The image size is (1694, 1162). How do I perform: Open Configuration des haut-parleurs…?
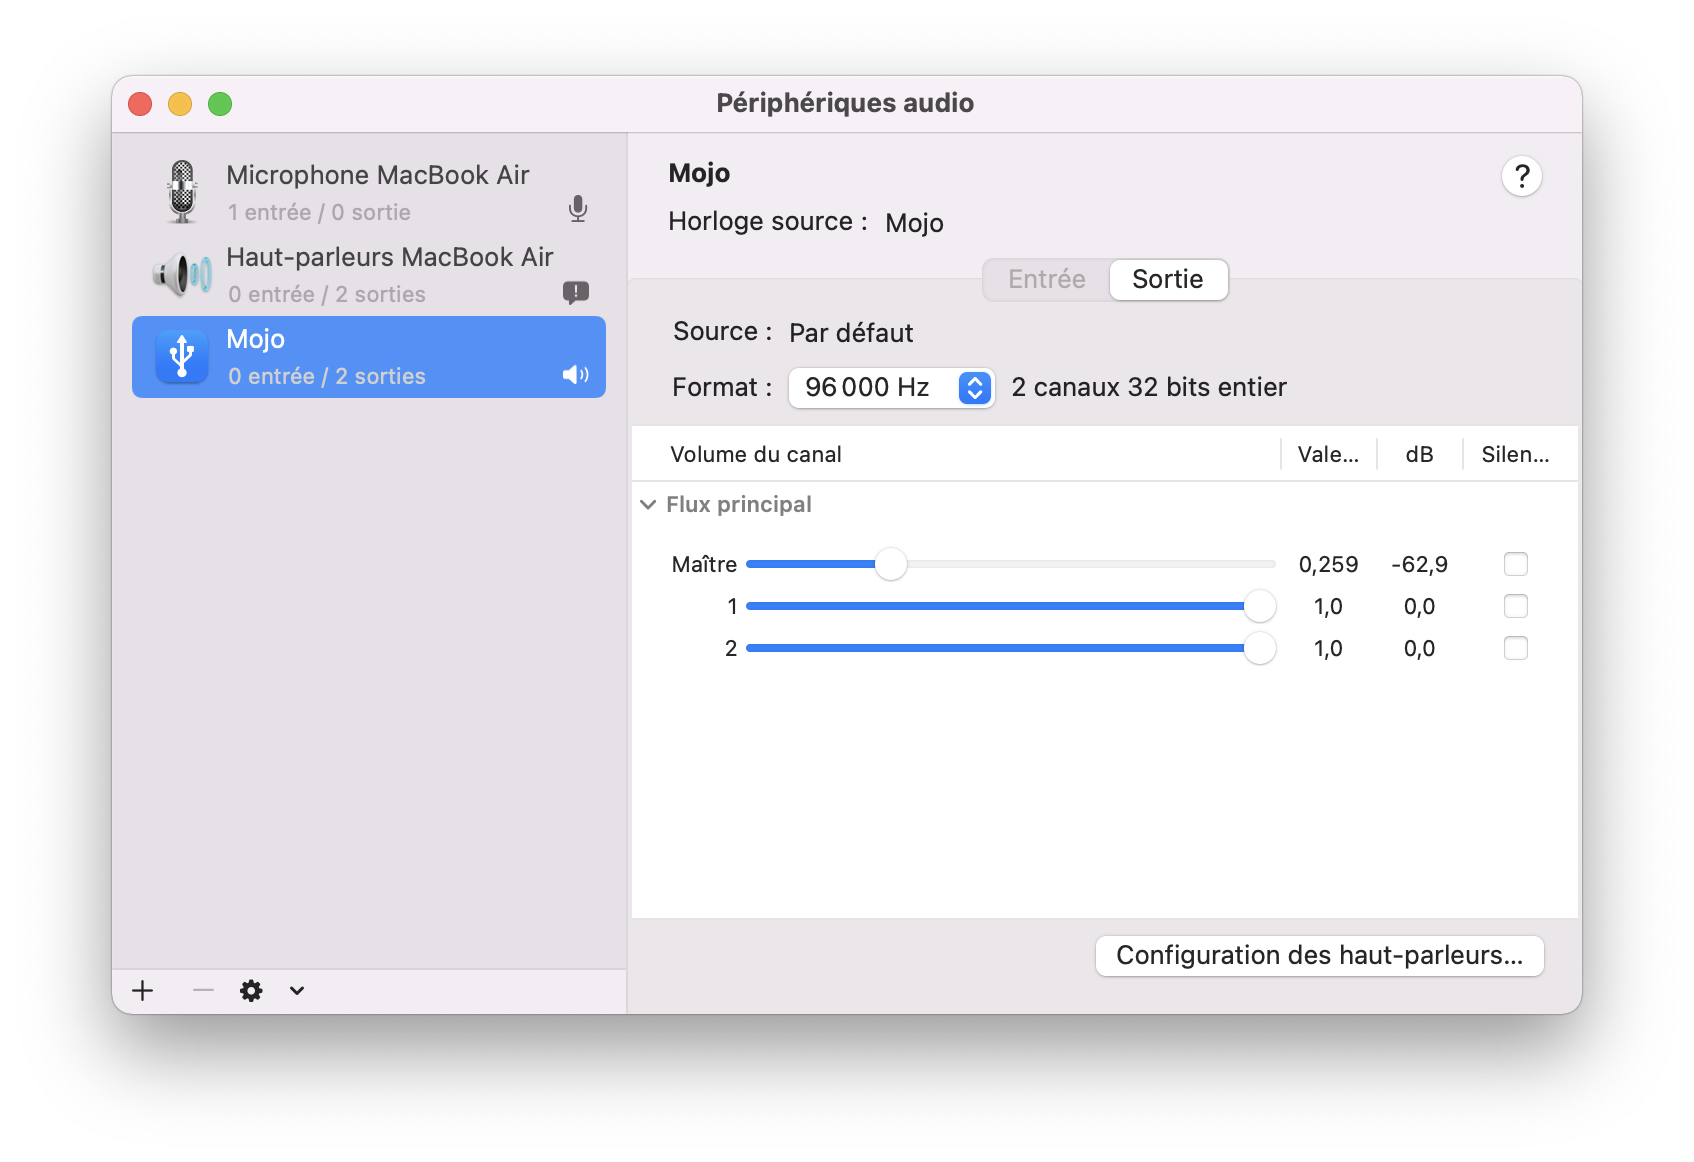[x=1320, y=956]
